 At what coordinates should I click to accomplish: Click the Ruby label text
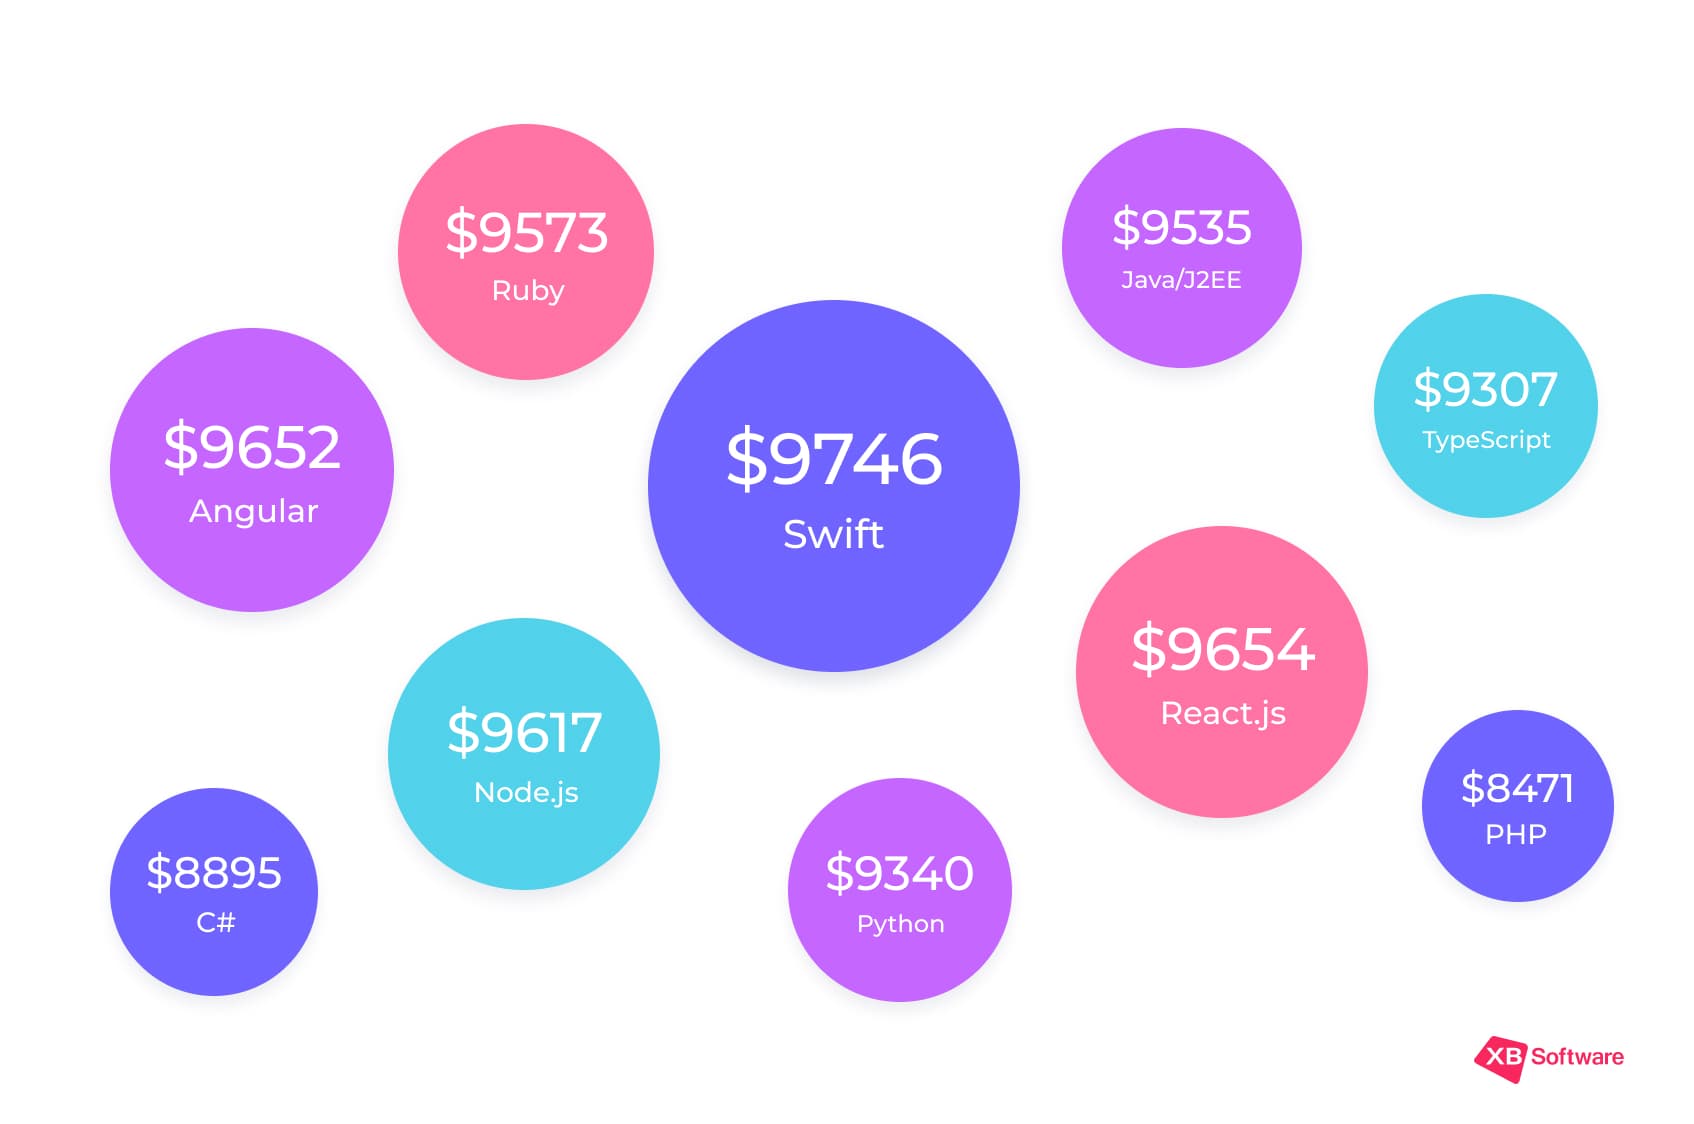point(528,291)
